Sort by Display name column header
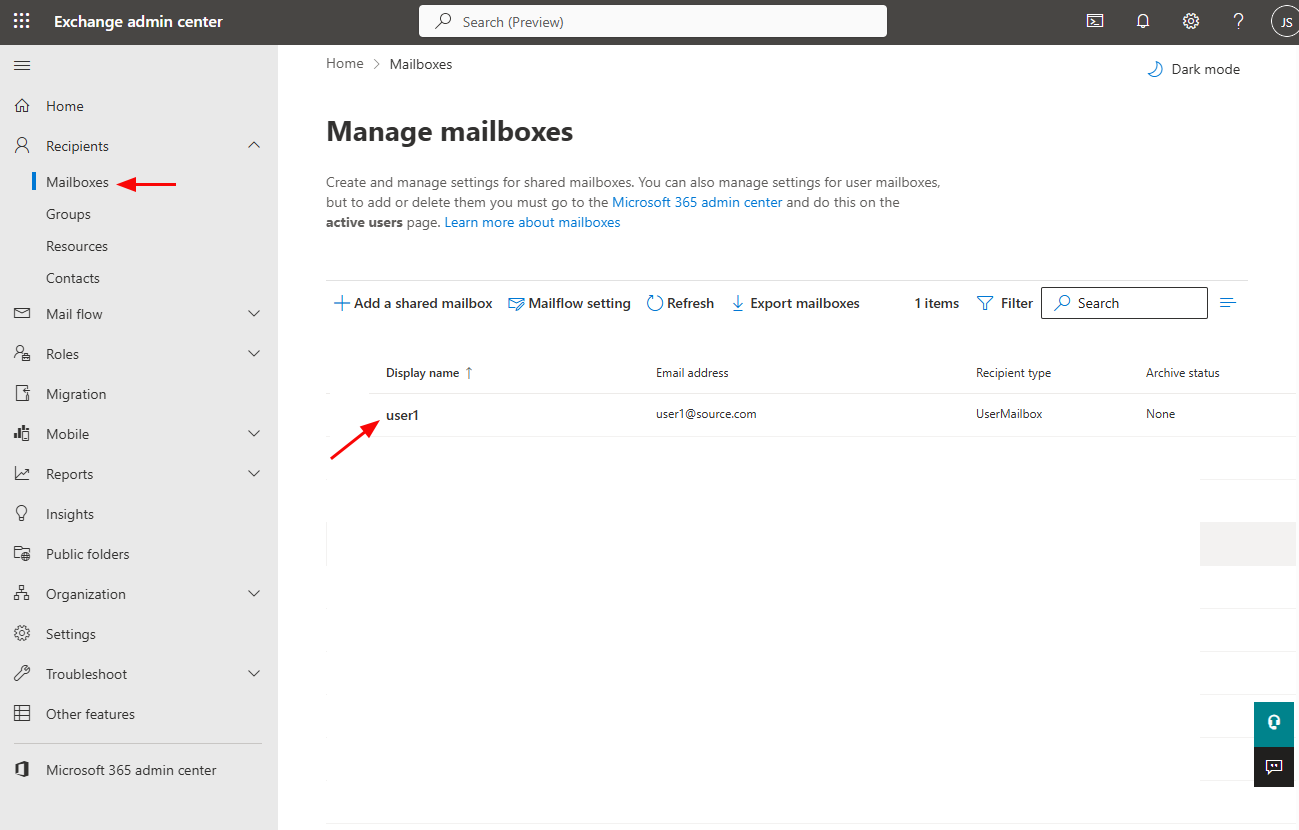Screen dimensions: 1299x830 [x=423, y=373]
